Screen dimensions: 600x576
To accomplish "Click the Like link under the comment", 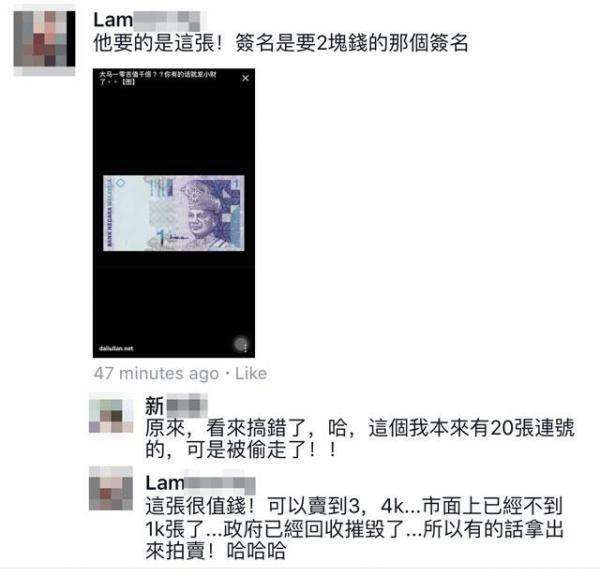I will coord(251,374).
